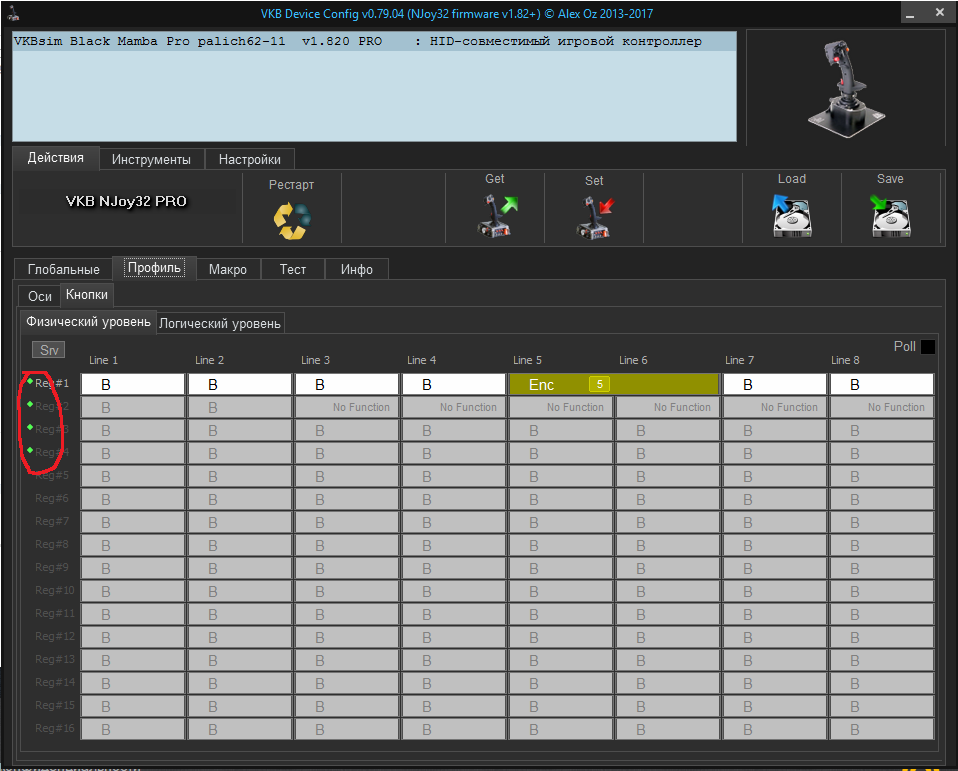This screenshot has height=771, width=958.
Task: Click the Line 5 column header
Action: pyautogui.click(x=527, y=360)
